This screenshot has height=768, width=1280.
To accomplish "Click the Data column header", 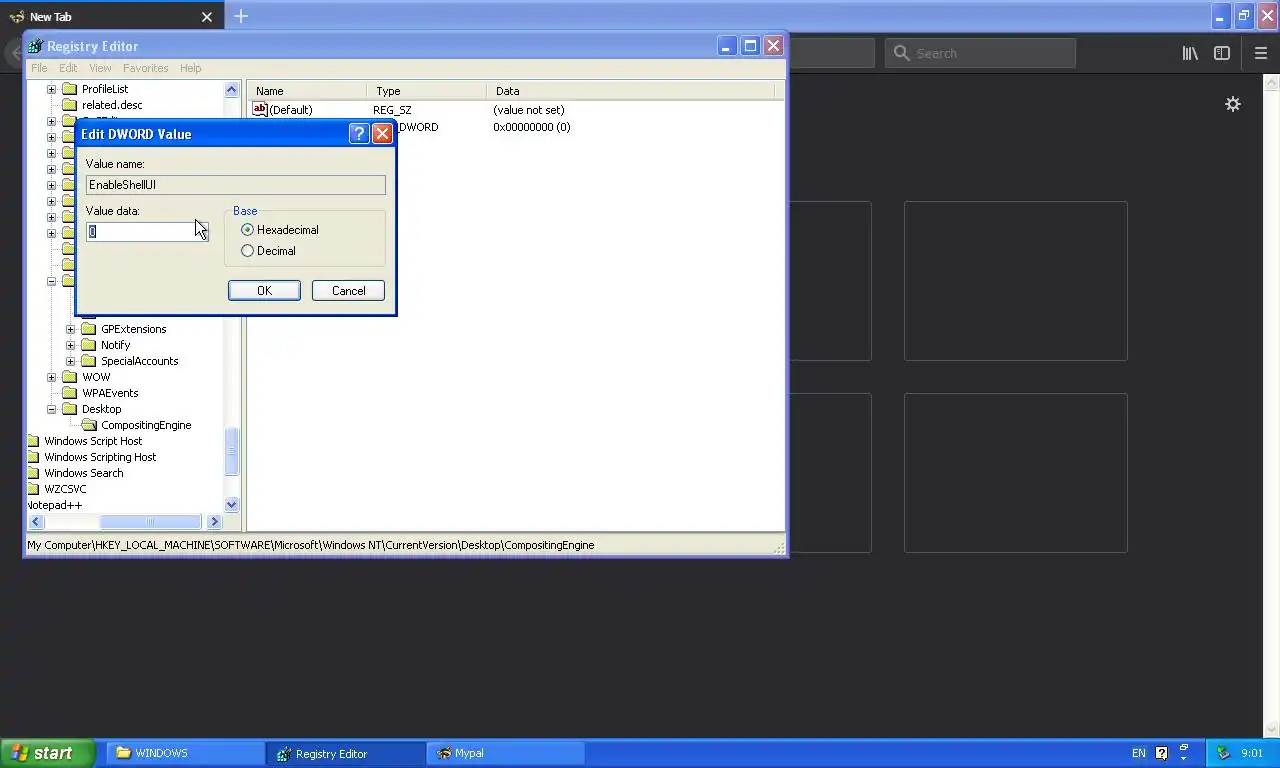I will tap(630, 91).
